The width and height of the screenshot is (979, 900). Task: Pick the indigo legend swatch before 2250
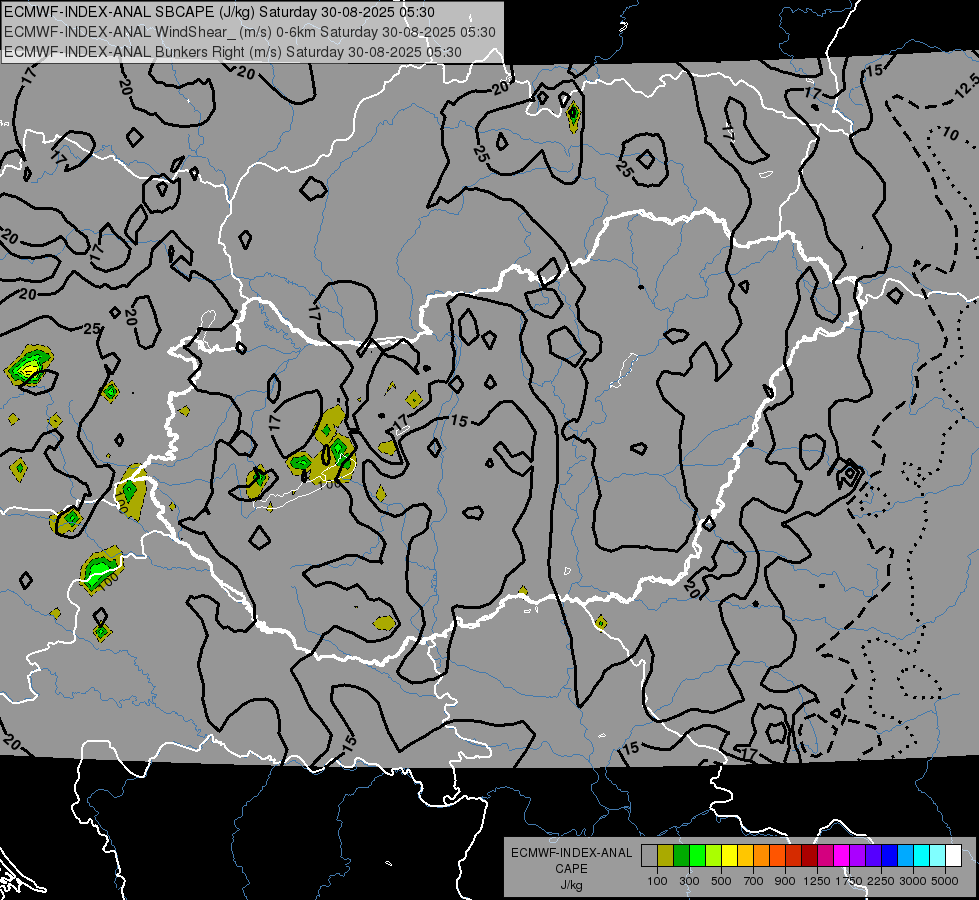tap(873, 855)
